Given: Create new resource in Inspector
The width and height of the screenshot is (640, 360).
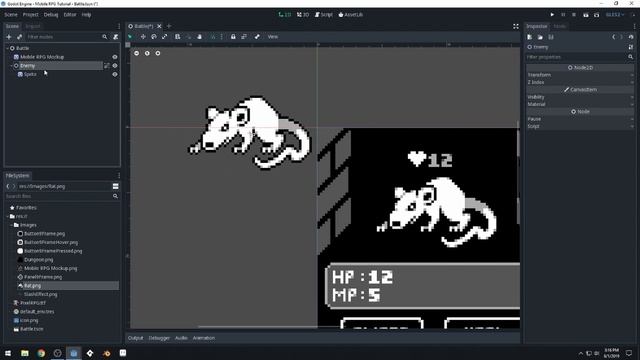Looking at the screenshot, I should point(529,37).
